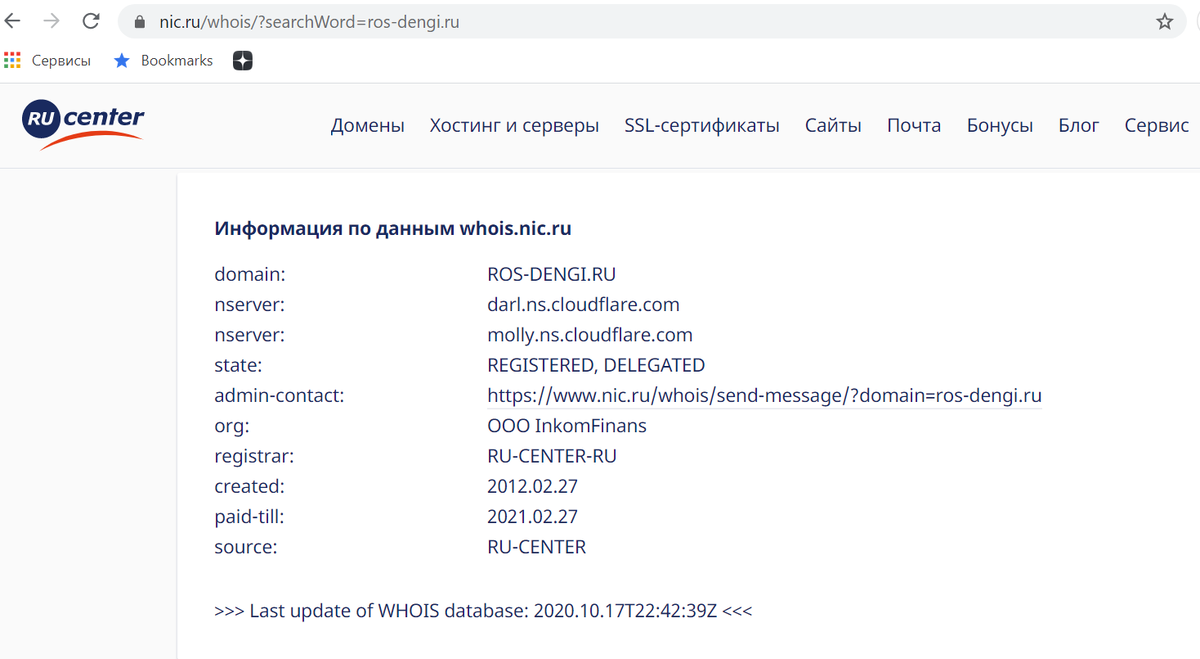Open the Домены menu

(368, 125)
